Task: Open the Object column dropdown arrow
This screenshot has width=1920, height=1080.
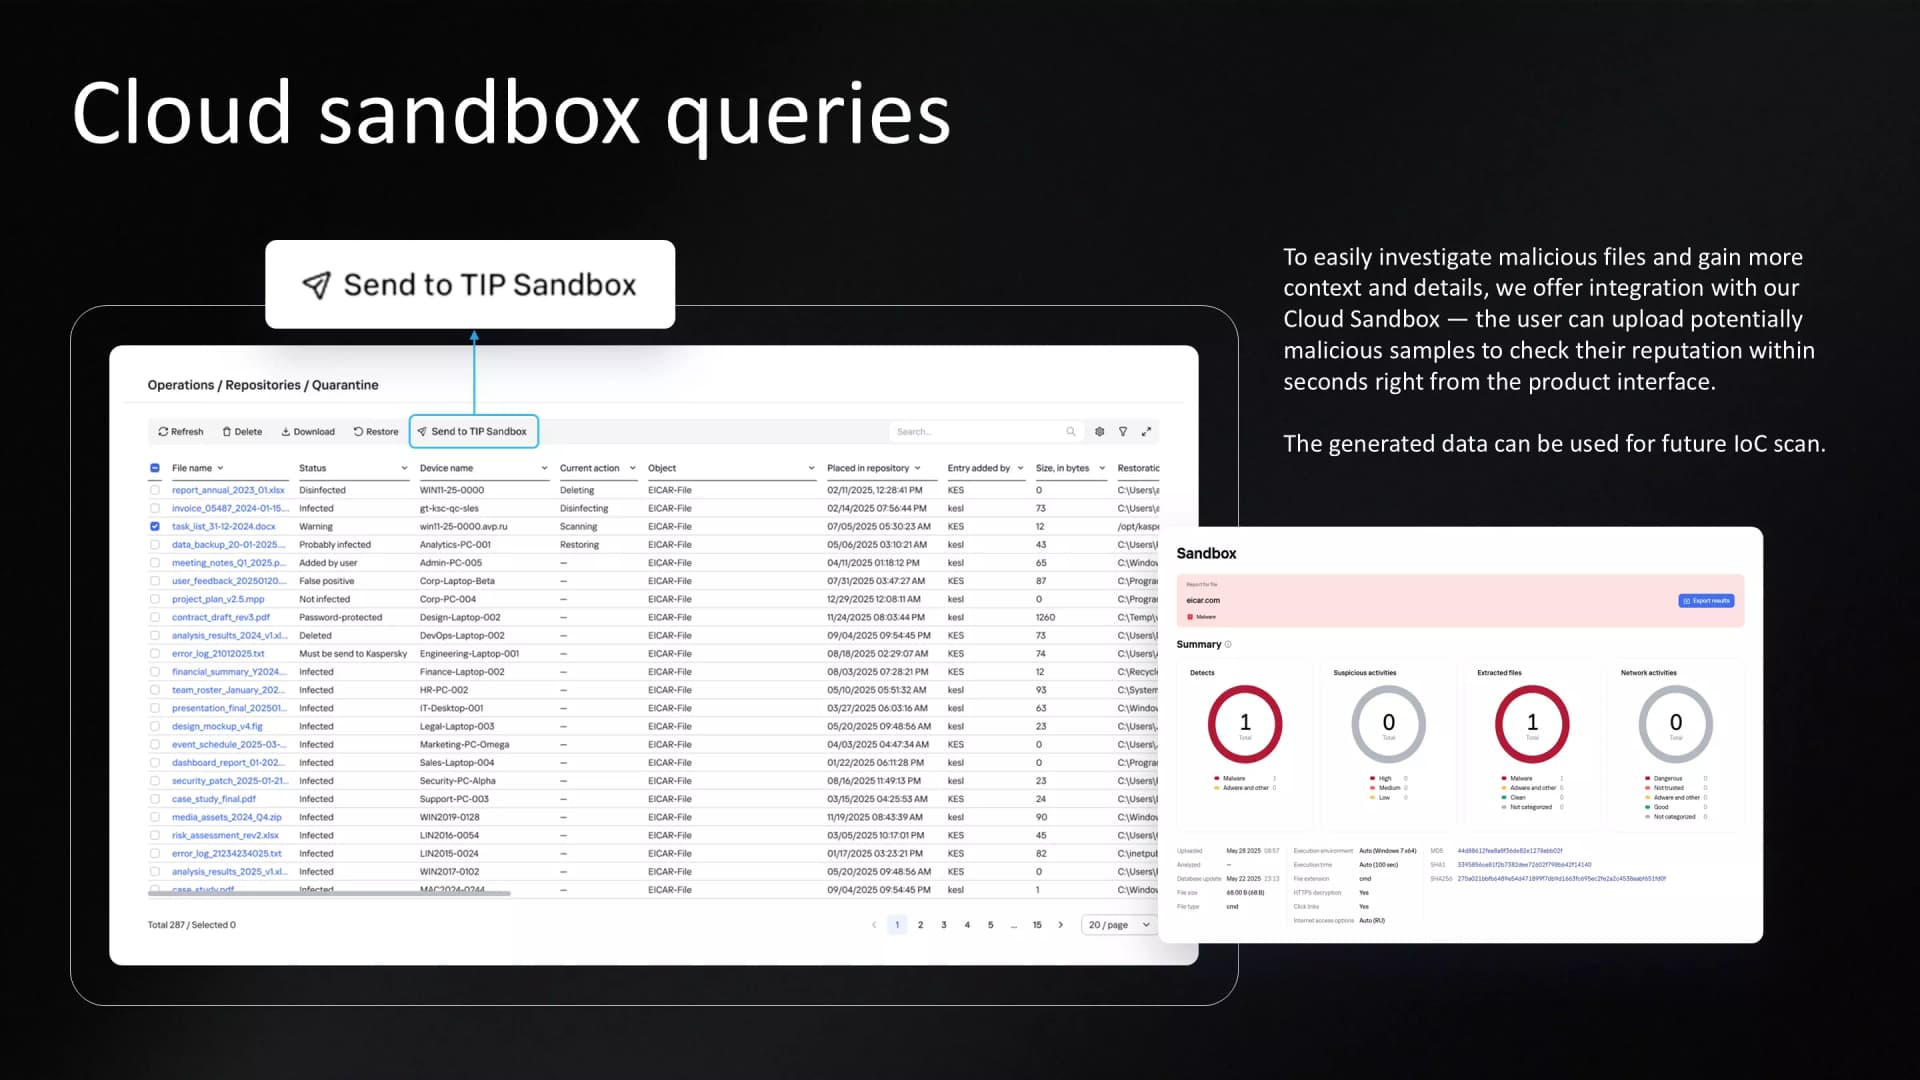Action: pos(811,468)
